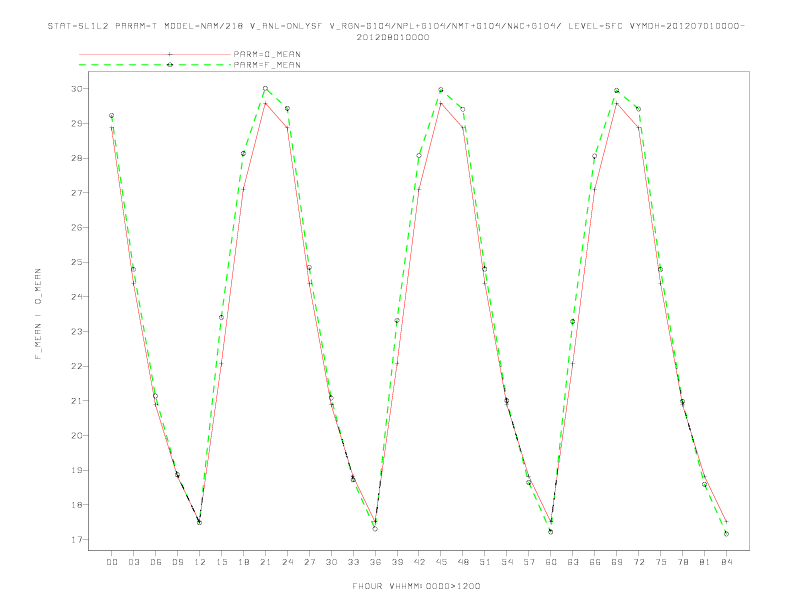This screenshot has height=612, width=792.
Task: Click the x-axis tick label 60
Action: 551,562
